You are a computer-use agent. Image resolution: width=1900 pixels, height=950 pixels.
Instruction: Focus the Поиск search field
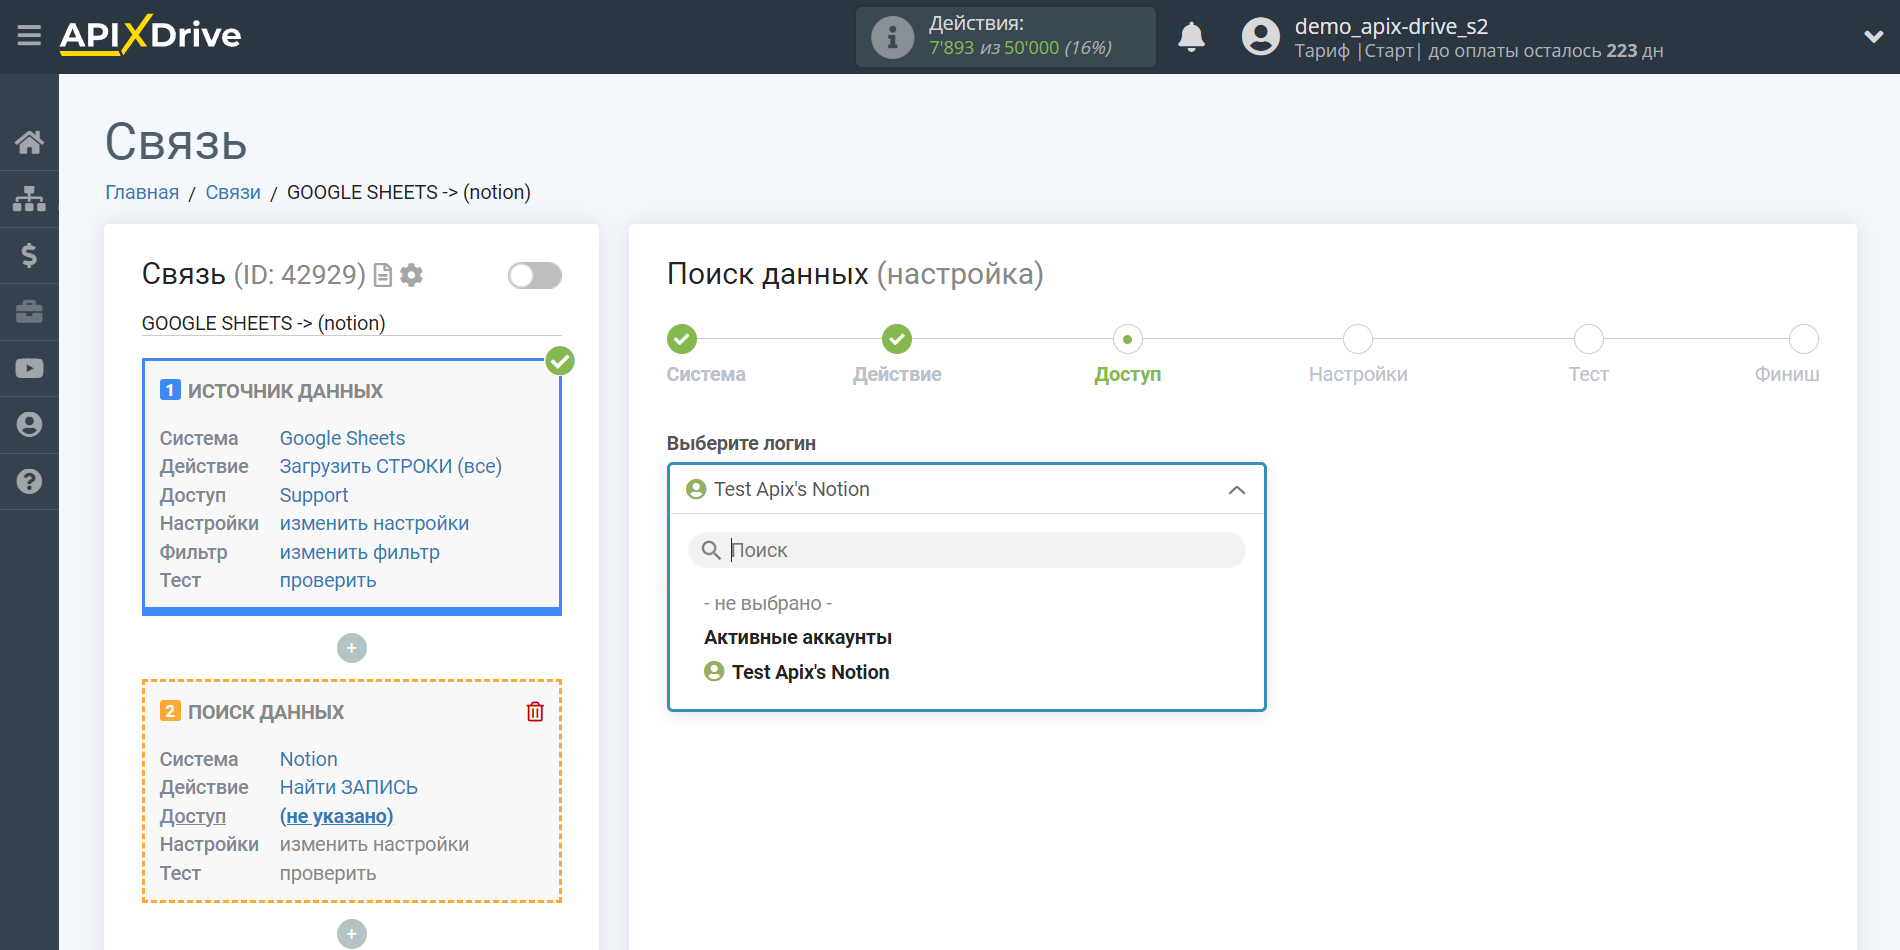tap(967, 550)
